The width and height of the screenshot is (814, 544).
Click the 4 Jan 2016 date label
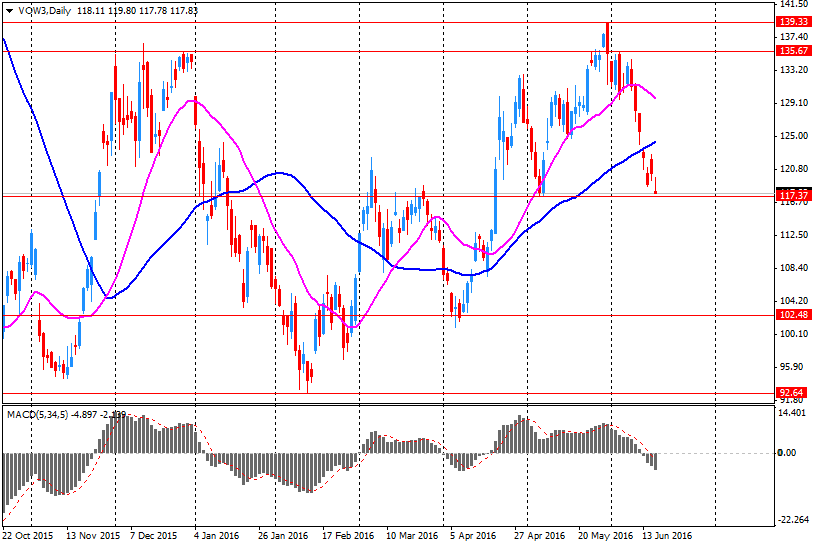[x=216, y=535]
